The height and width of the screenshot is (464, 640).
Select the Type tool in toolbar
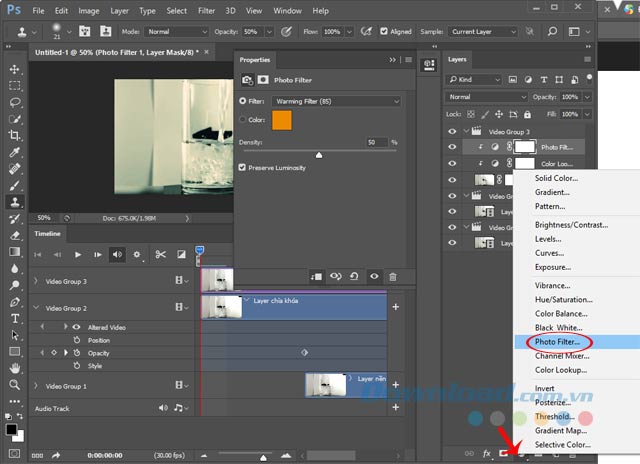coord(15,318)
